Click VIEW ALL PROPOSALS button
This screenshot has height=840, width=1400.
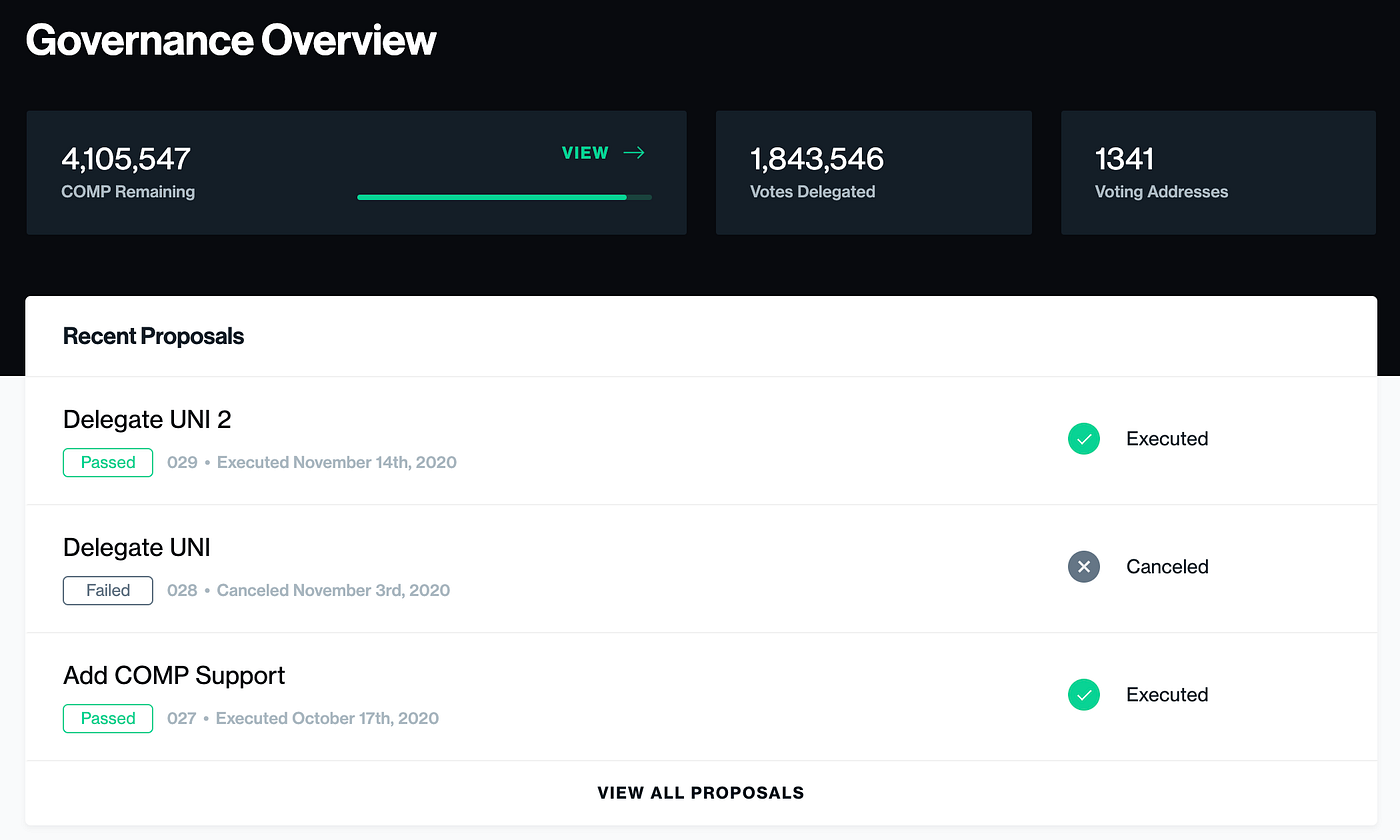click(701, 793)
